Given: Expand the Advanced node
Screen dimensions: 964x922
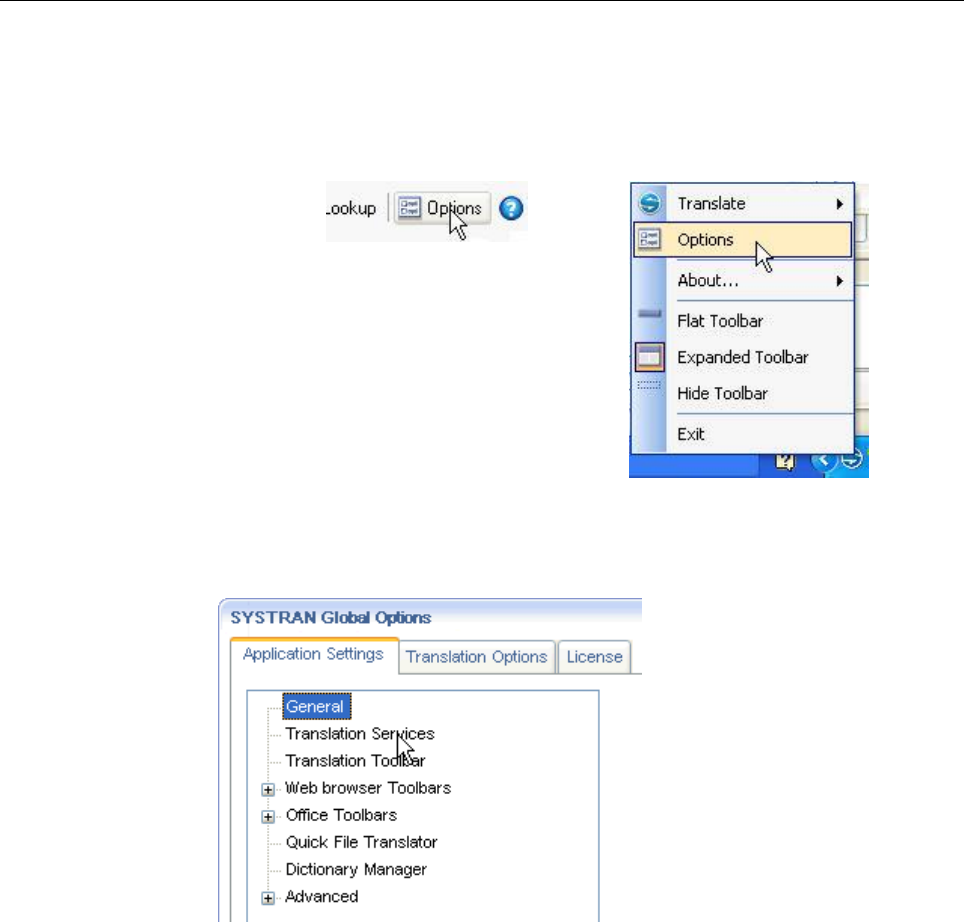Looking at the screenshot, I should 267,898.
